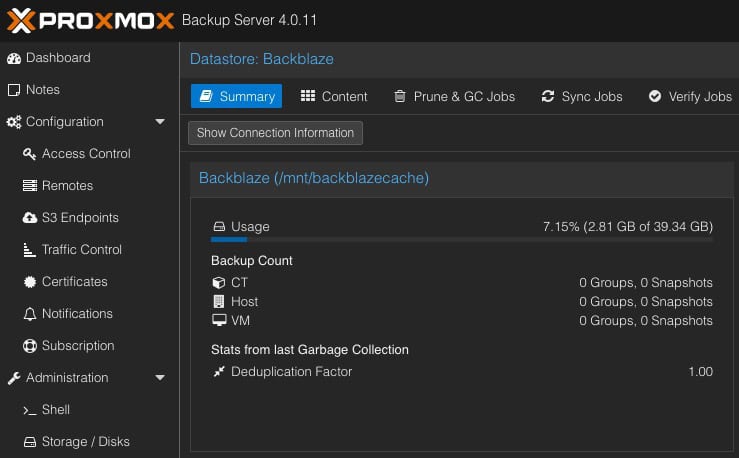Click the Host building icon

tap(219, 302)
